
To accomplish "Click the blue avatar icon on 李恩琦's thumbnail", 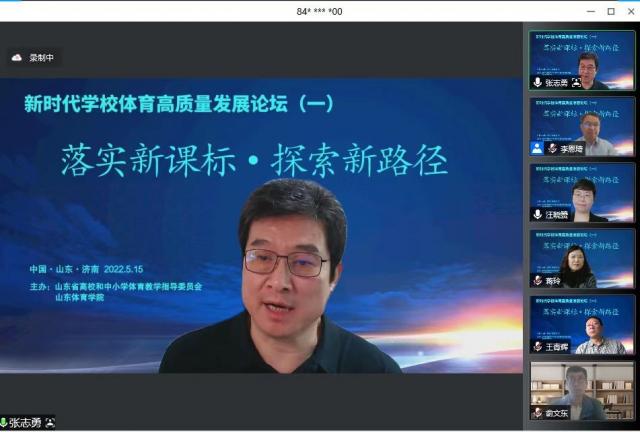I will (x=537, y=148).
